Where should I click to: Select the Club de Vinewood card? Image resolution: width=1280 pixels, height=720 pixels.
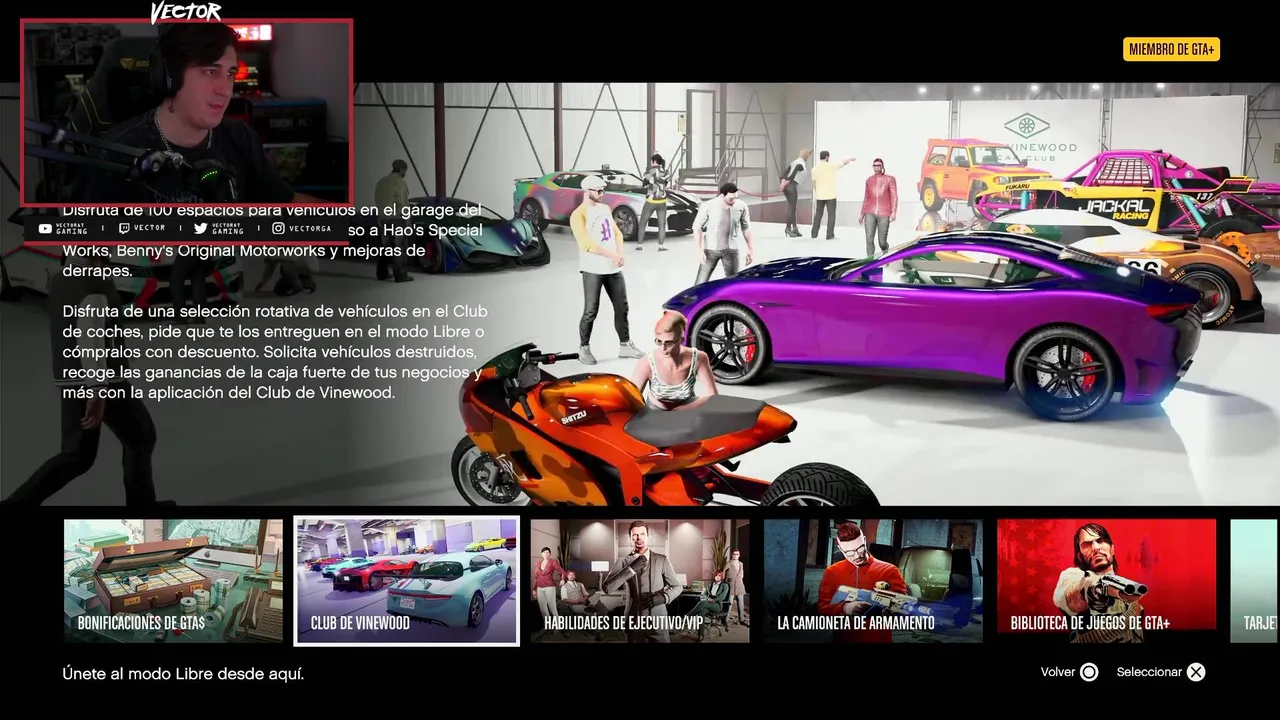(407, 581)
